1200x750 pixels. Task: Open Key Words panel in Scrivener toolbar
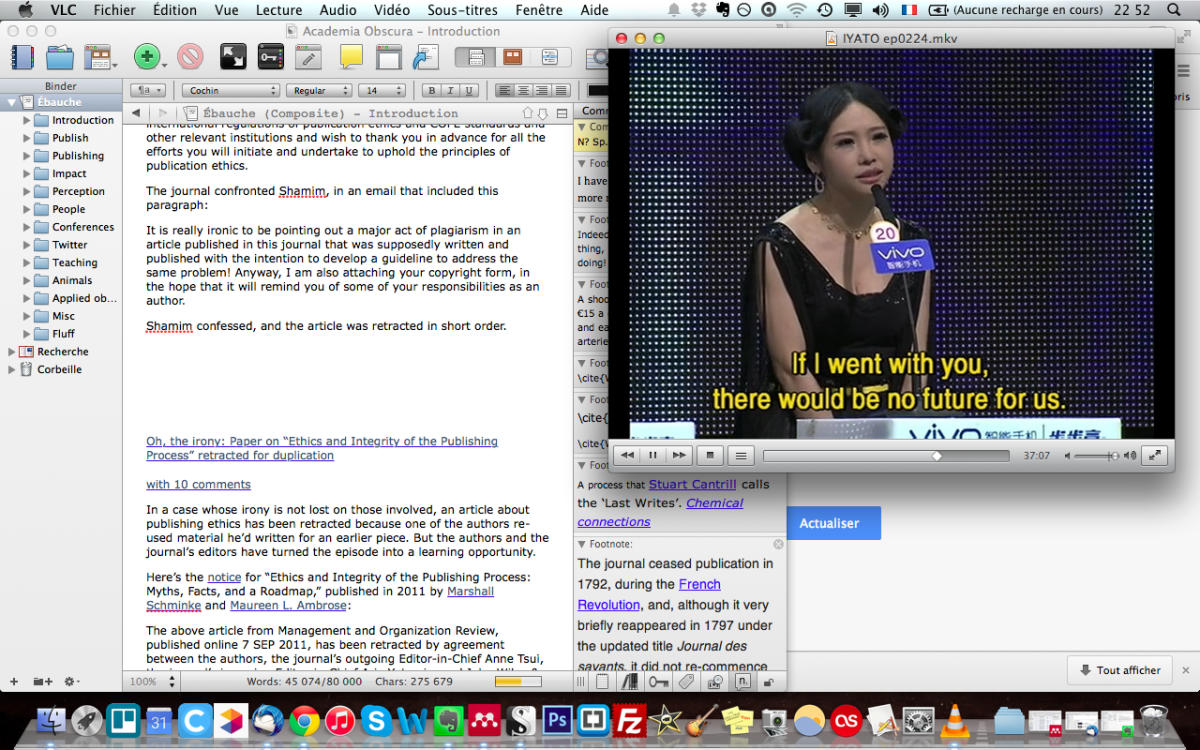point(270,57)
